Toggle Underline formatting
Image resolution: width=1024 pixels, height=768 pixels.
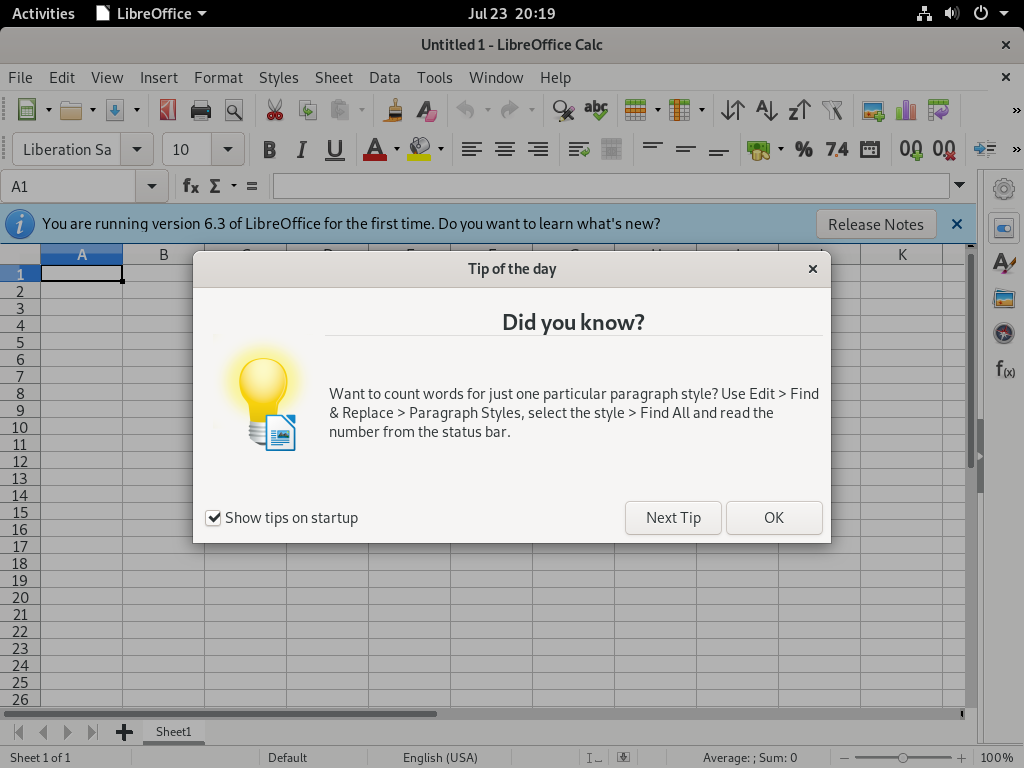[334, 150]
